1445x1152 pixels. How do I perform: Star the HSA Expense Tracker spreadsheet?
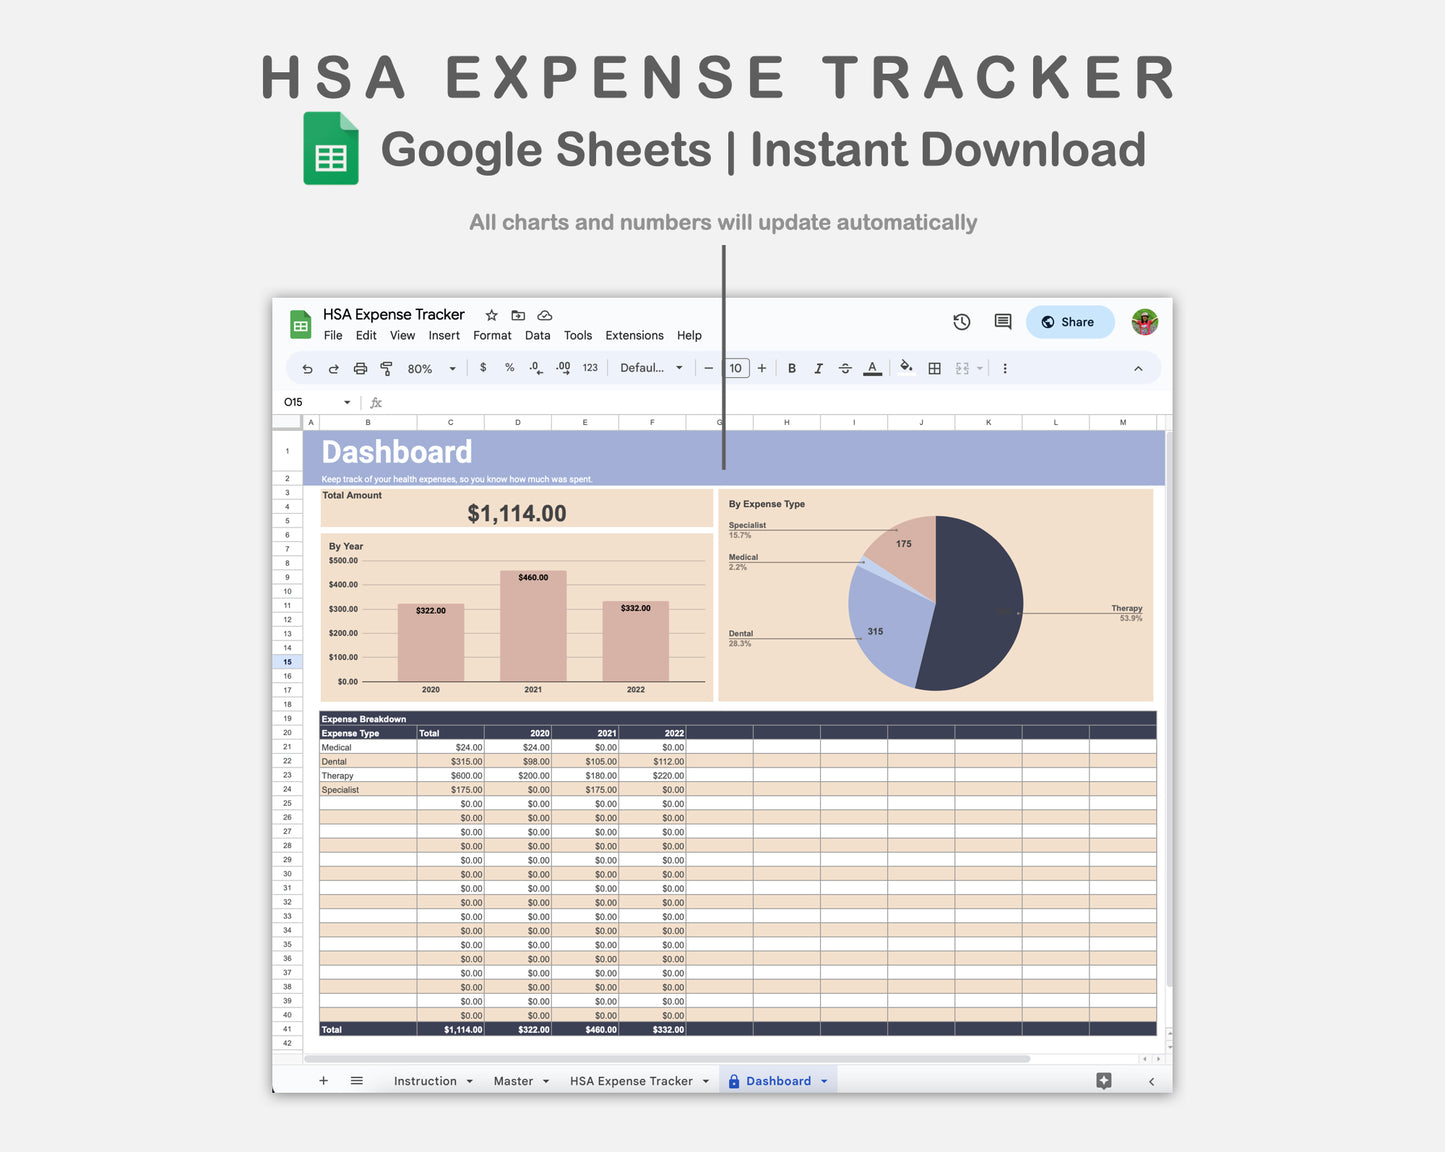pos(491,314)
